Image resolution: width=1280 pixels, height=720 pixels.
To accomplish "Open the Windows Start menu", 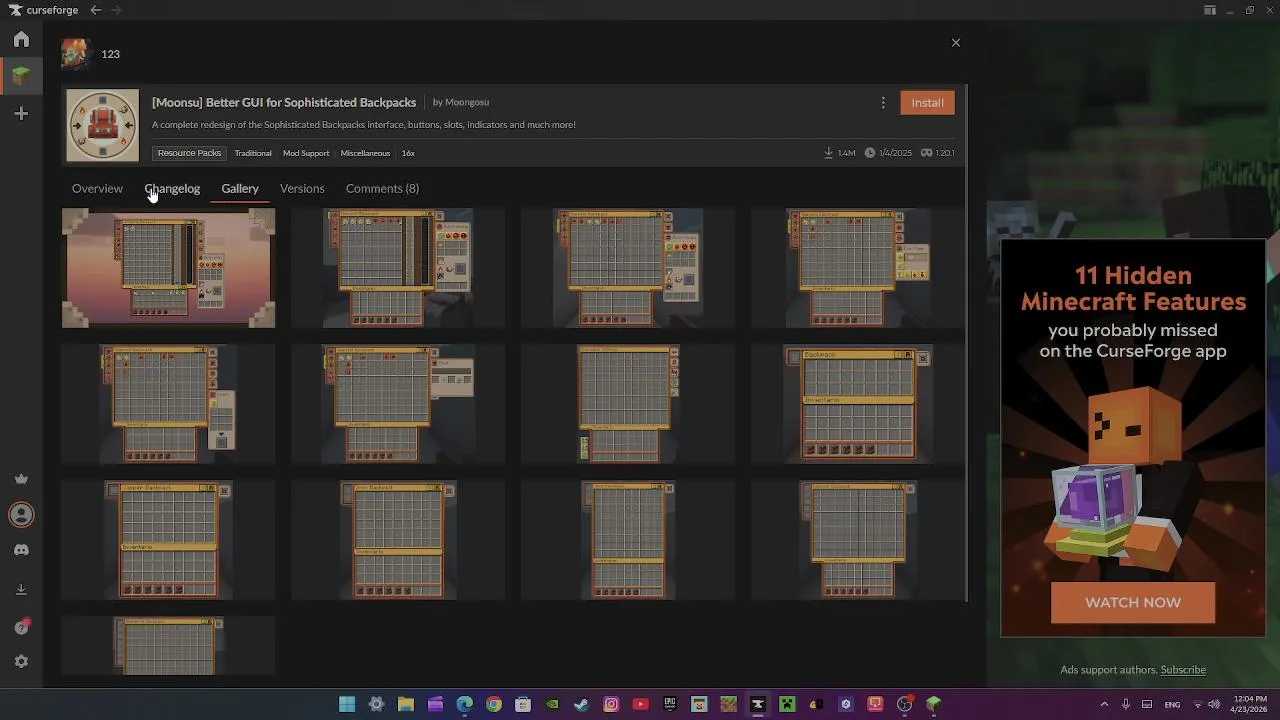I will tap(347, 704).
